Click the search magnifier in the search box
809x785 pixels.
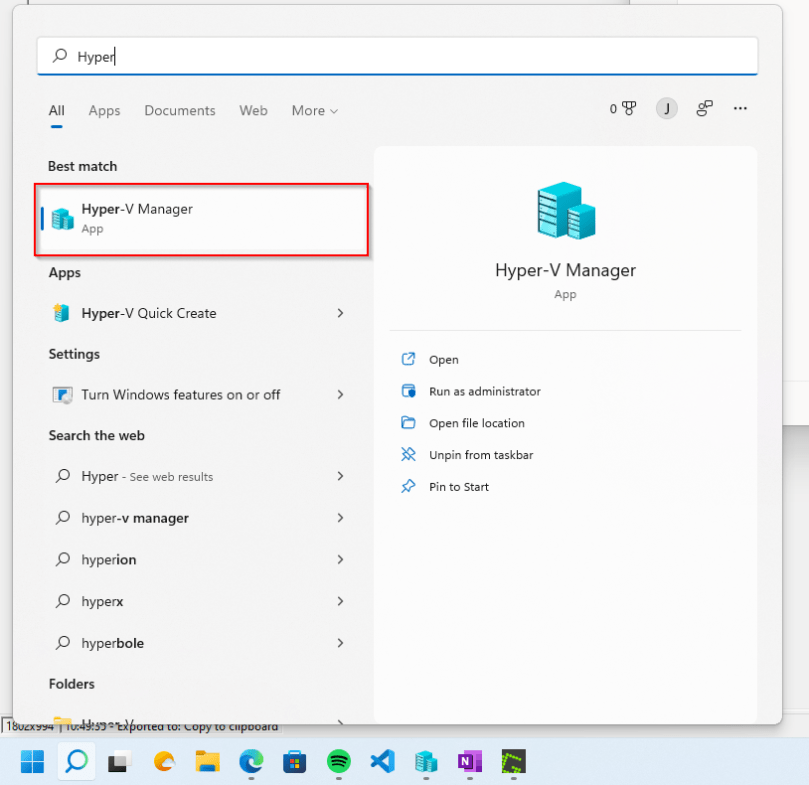[x=57, y=56]
